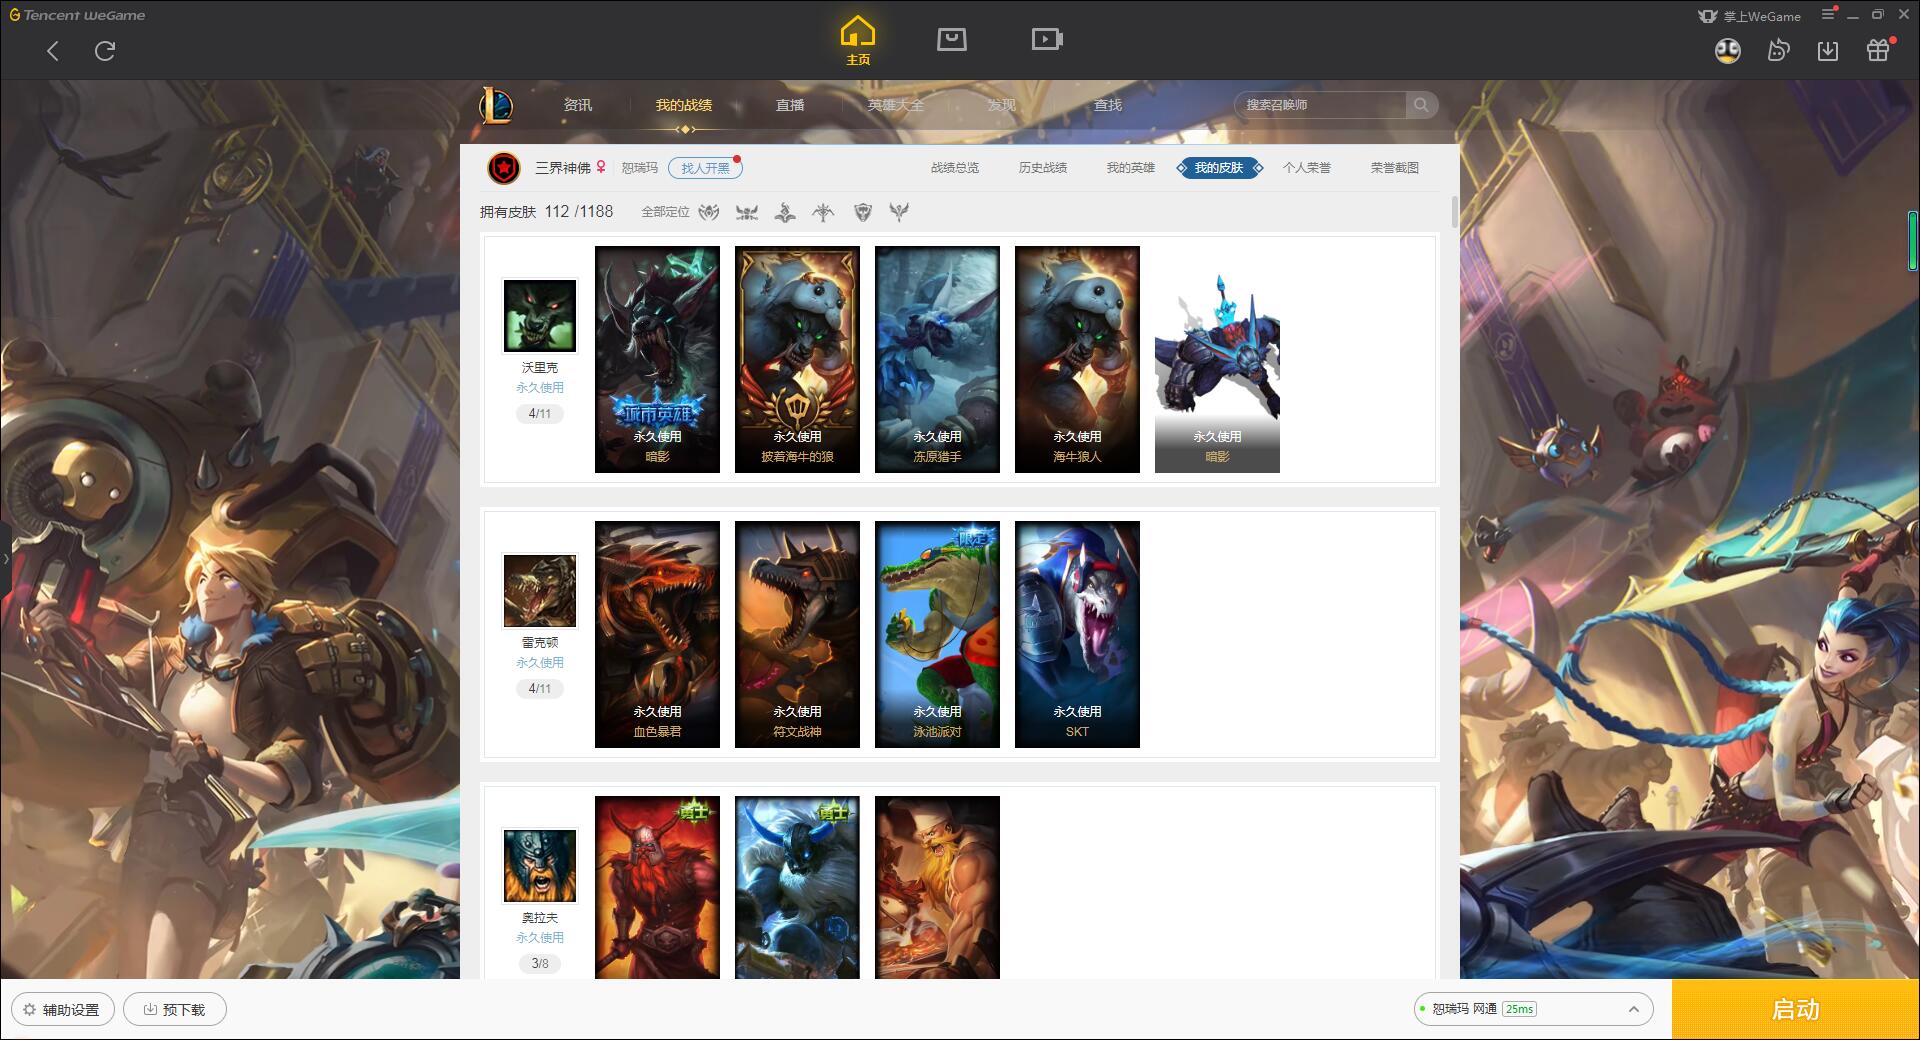Select third role filter icon
Image resolution: width=1920 pixels, height=1040 pixels.
point(785,212)
